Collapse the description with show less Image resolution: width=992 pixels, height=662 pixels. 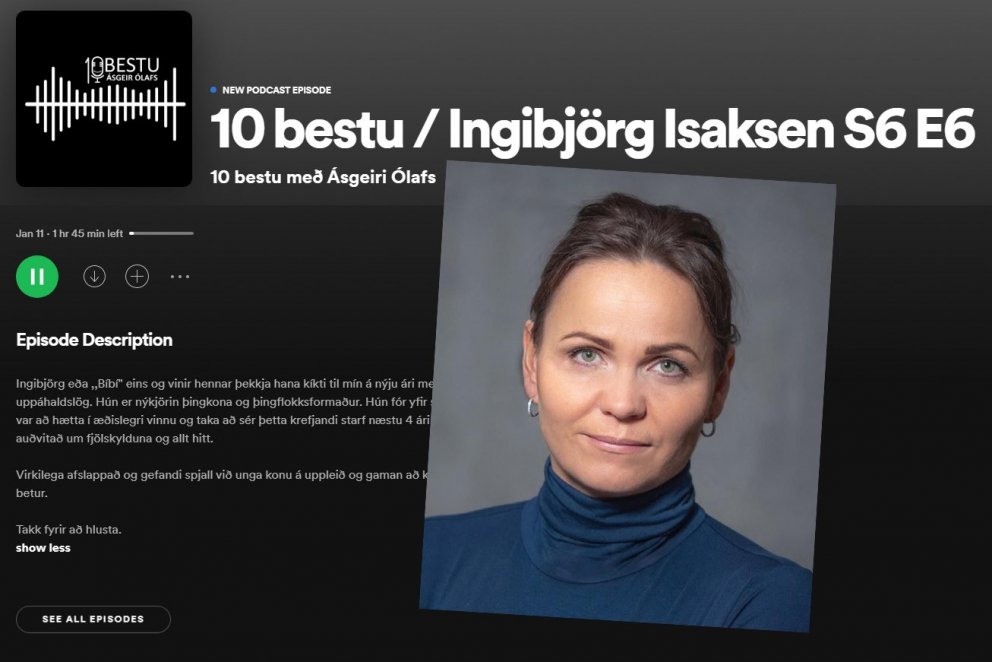43,548
